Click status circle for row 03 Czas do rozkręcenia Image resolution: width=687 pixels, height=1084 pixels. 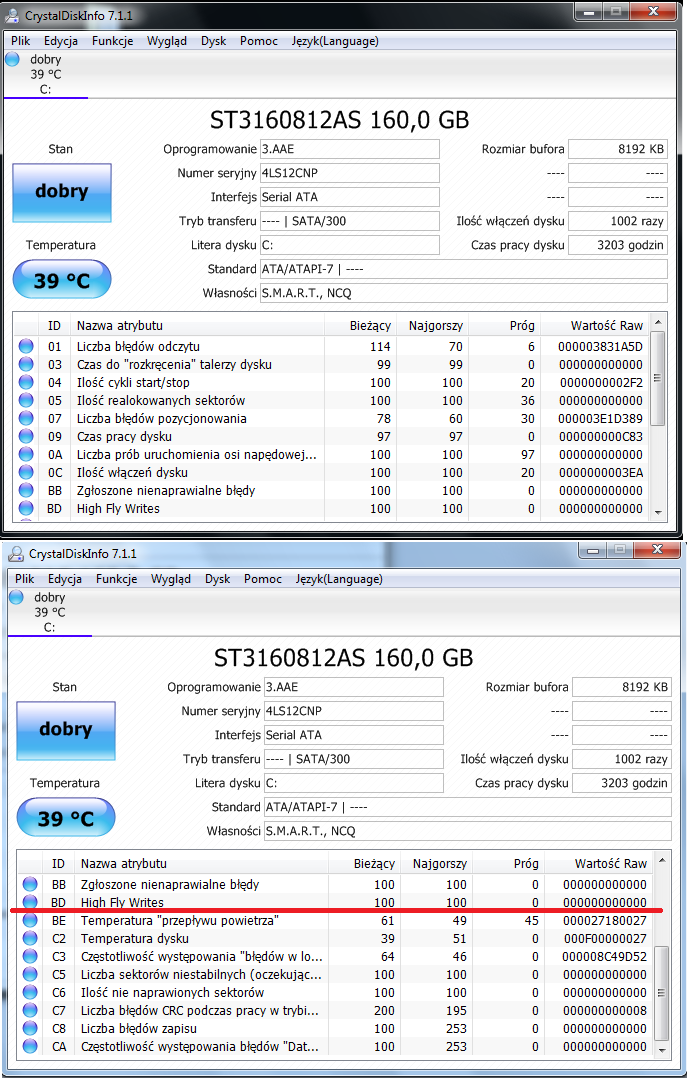(26, 364)
